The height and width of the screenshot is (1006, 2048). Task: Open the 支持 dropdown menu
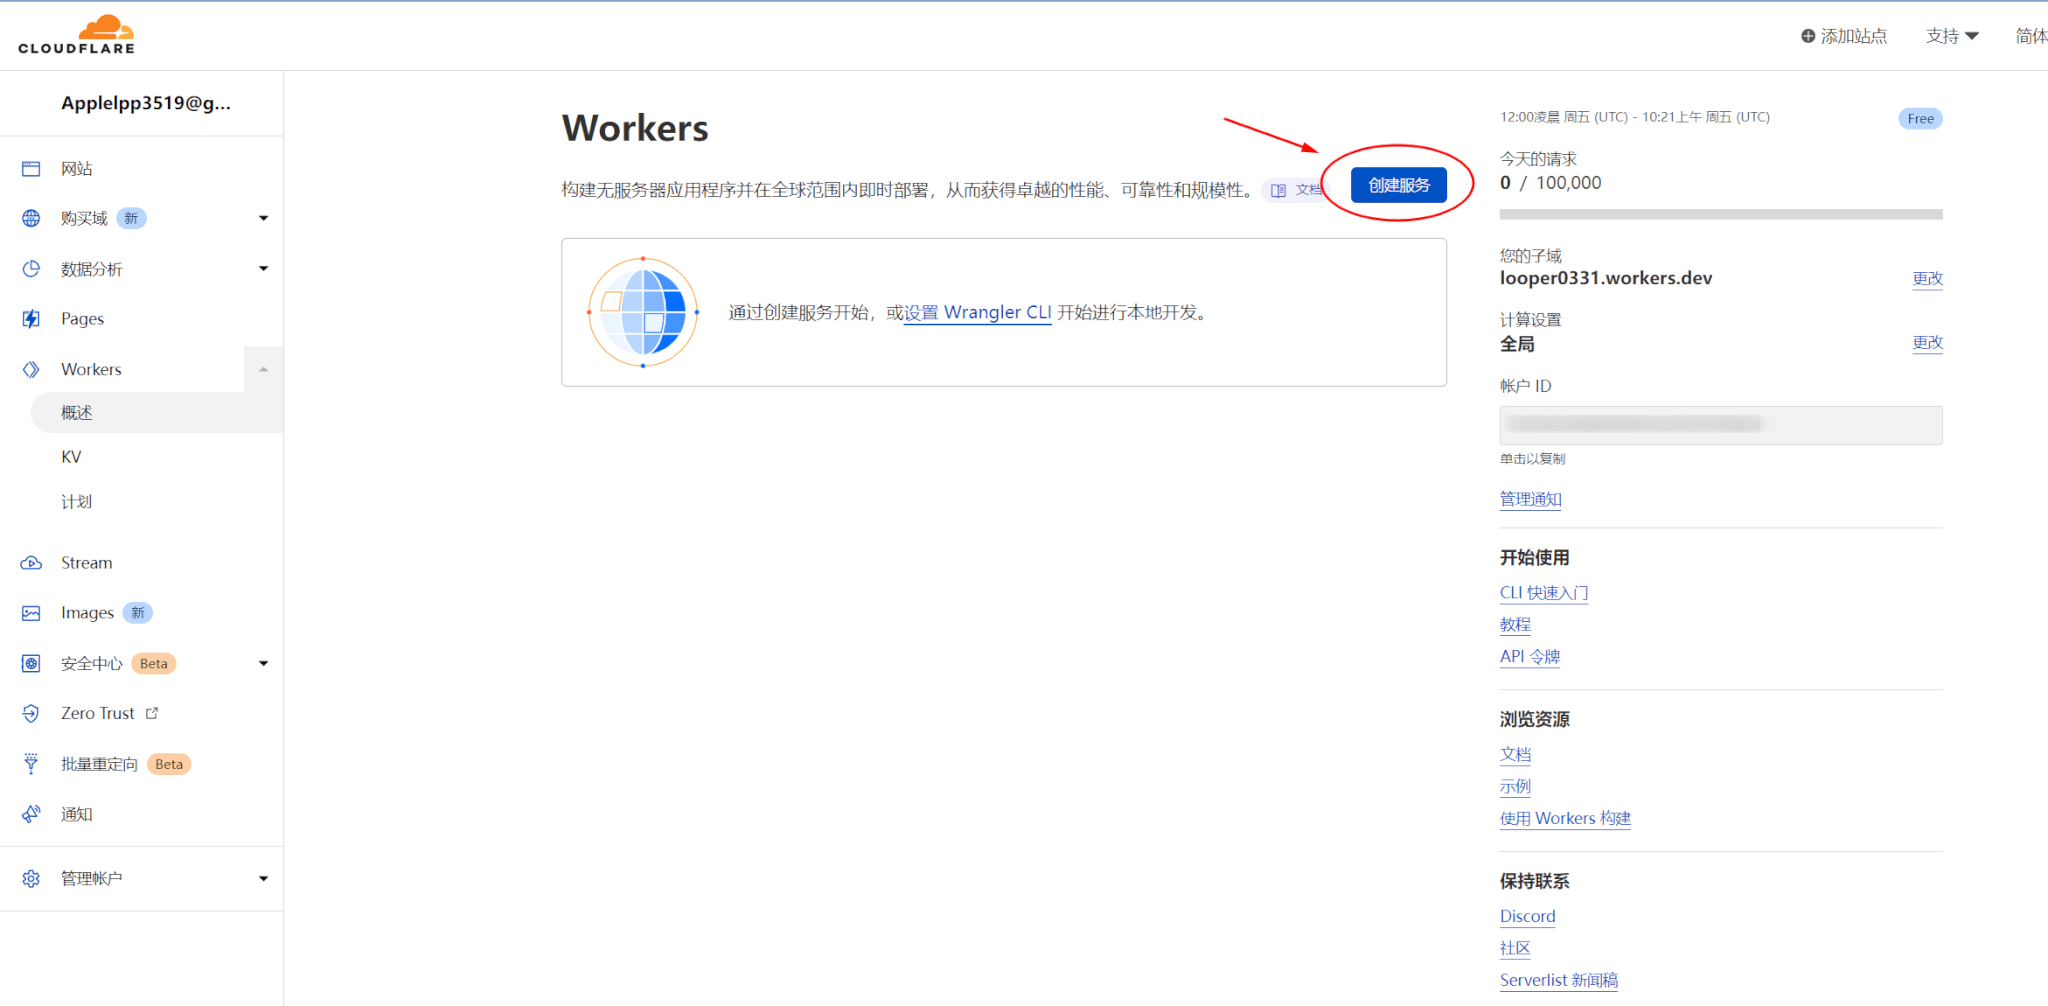click(1952, 36)
